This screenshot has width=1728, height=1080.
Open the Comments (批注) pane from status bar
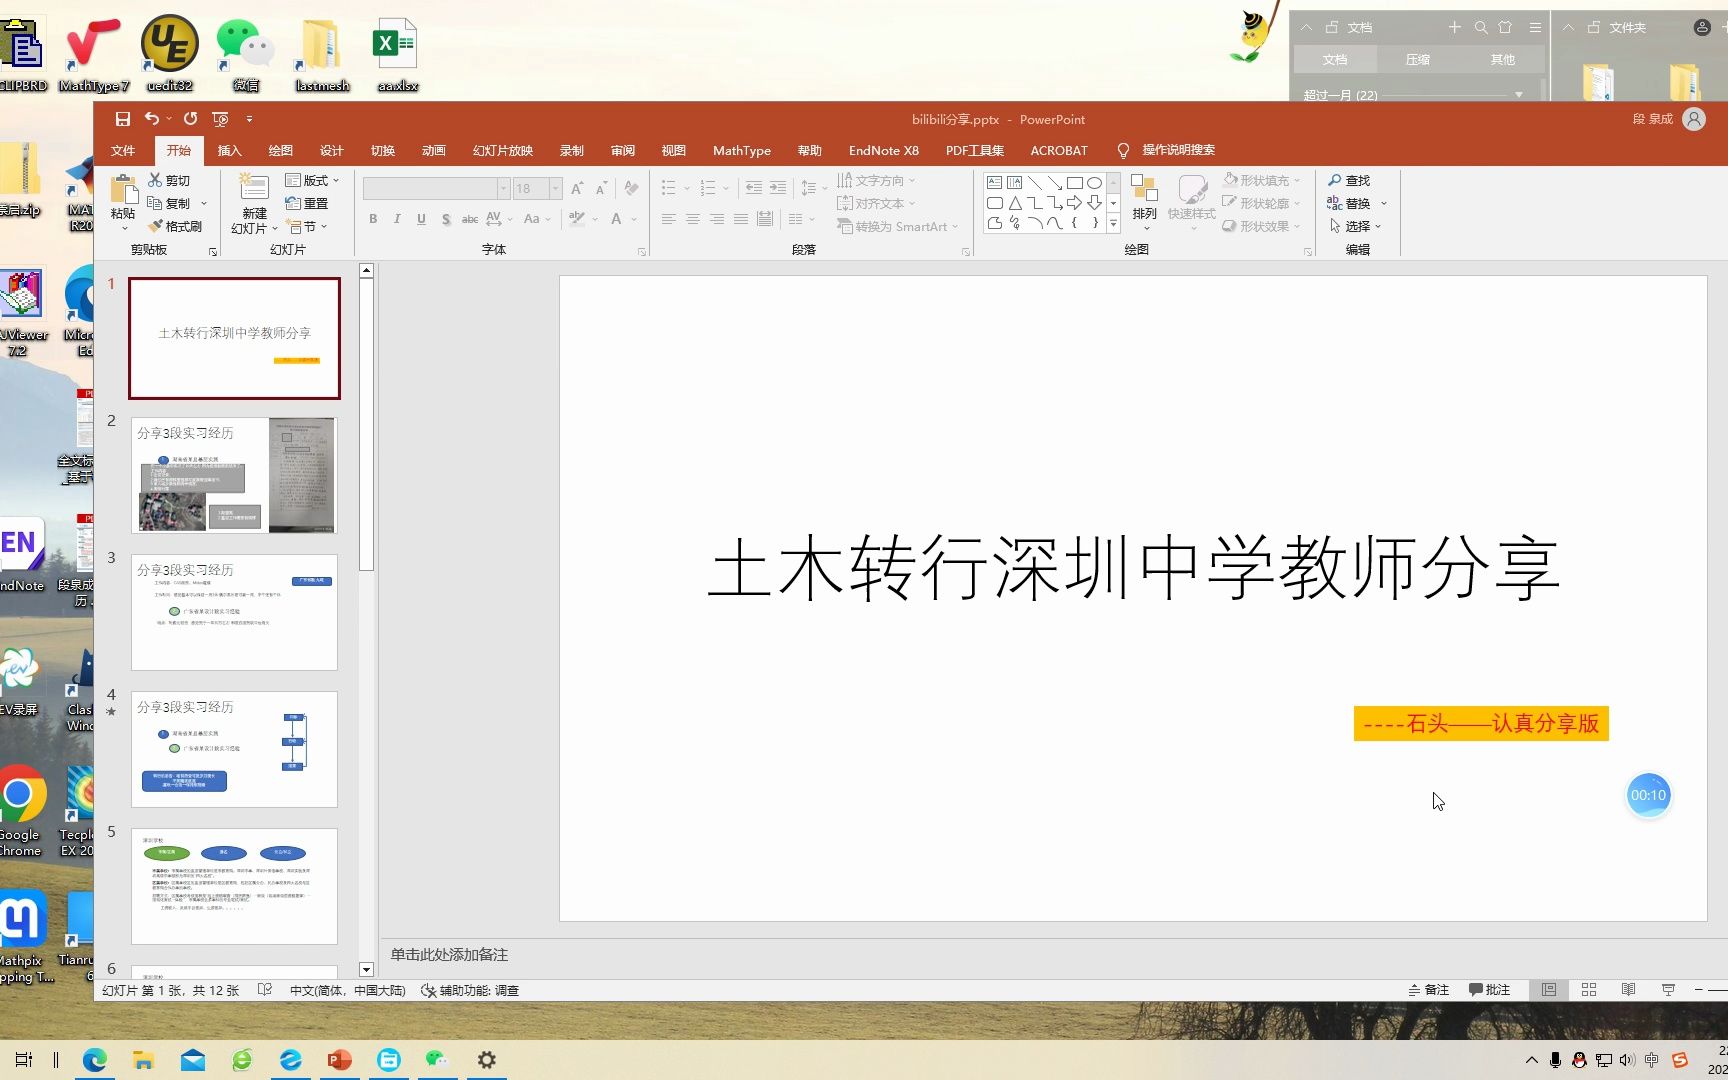click(x=1489, y=990)
